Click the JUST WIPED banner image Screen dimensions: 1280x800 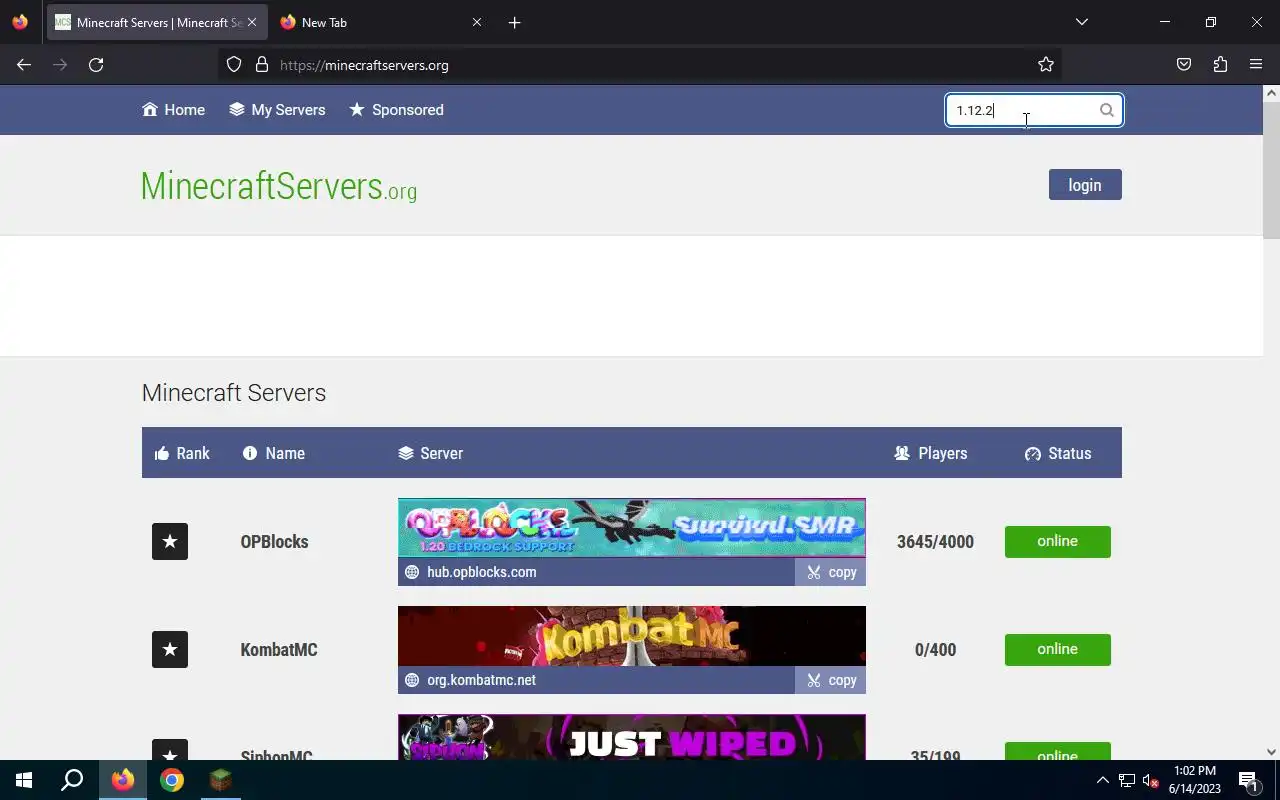(x=632, y=737)
